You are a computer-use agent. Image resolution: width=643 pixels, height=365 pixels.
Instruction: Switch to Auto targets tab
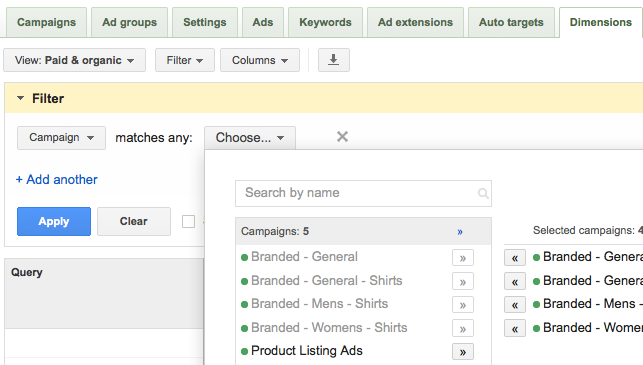(511, 22)
